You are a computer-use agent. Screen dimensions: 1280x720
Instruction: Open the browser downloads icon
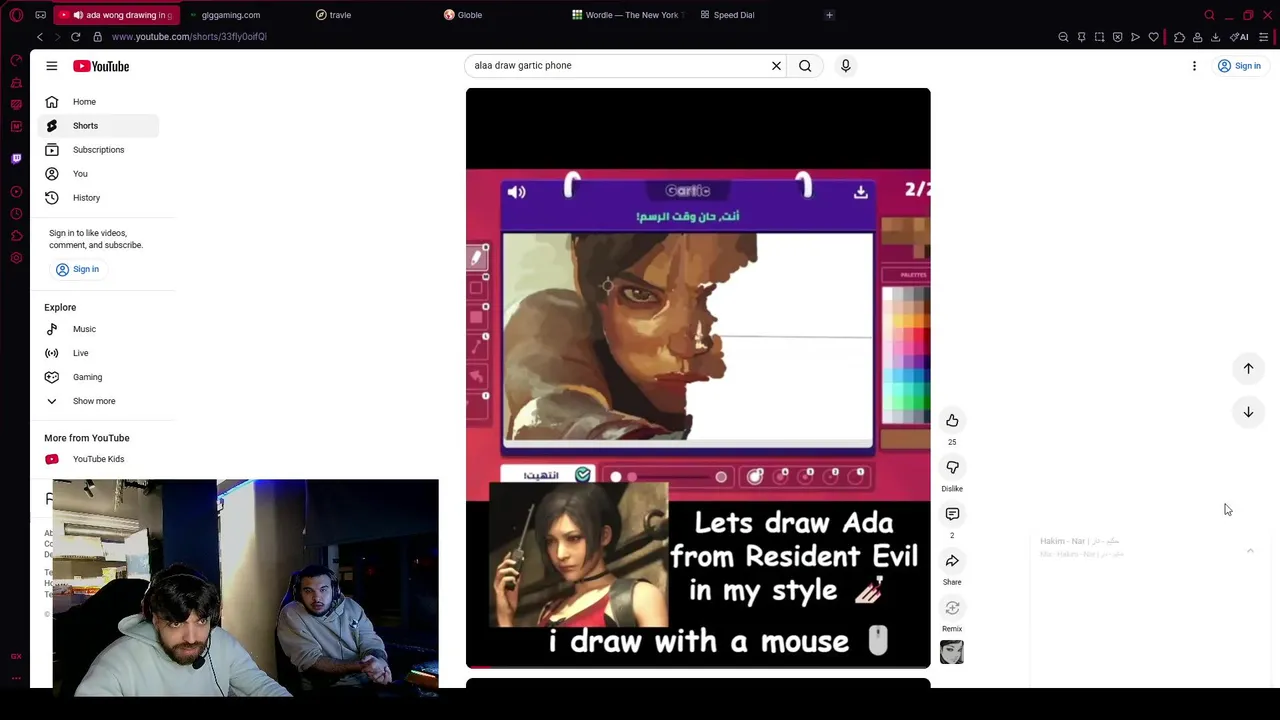pyautogui.click(x=1215, y=37)
